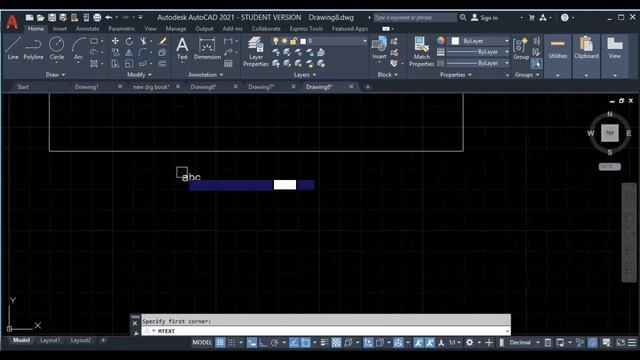Select the Line drawing tool
The image size is (640, 360).
click(13, 49)
